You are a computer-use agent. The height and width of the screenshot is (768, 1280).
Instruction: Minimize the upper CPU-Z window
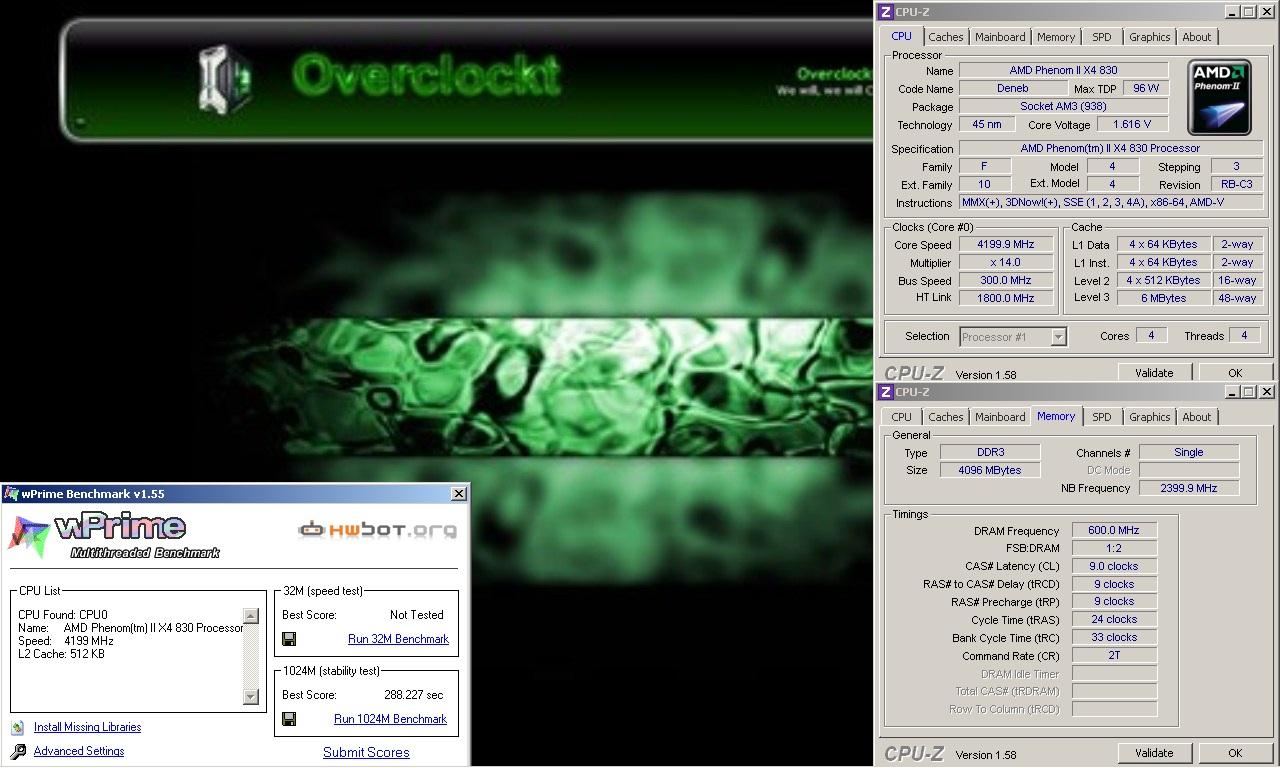tap(1231, 12)
